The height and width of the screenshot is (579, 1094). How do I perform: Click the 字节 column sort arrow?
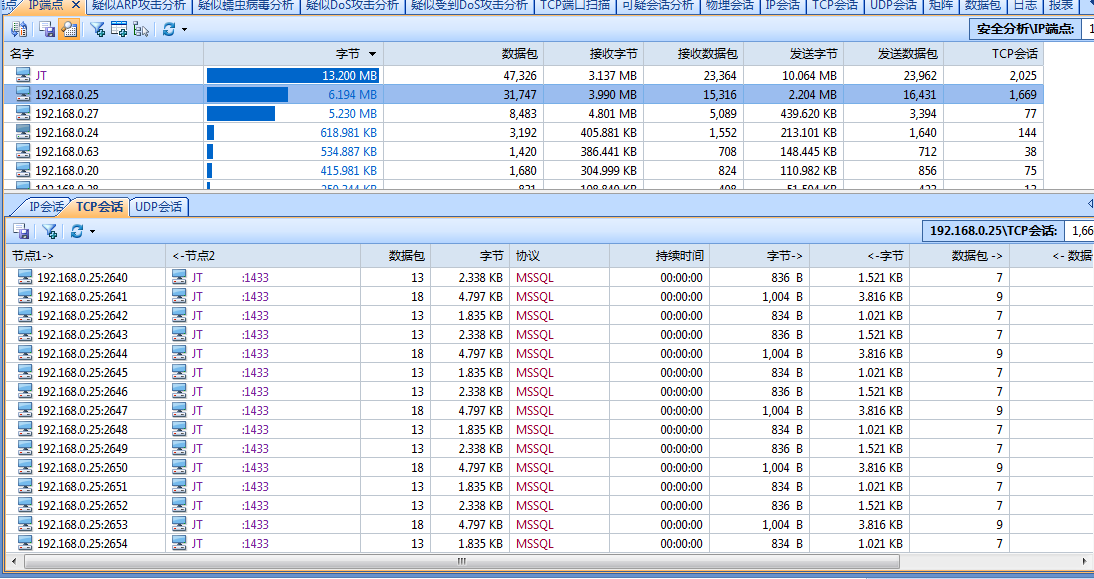[373, 54]
